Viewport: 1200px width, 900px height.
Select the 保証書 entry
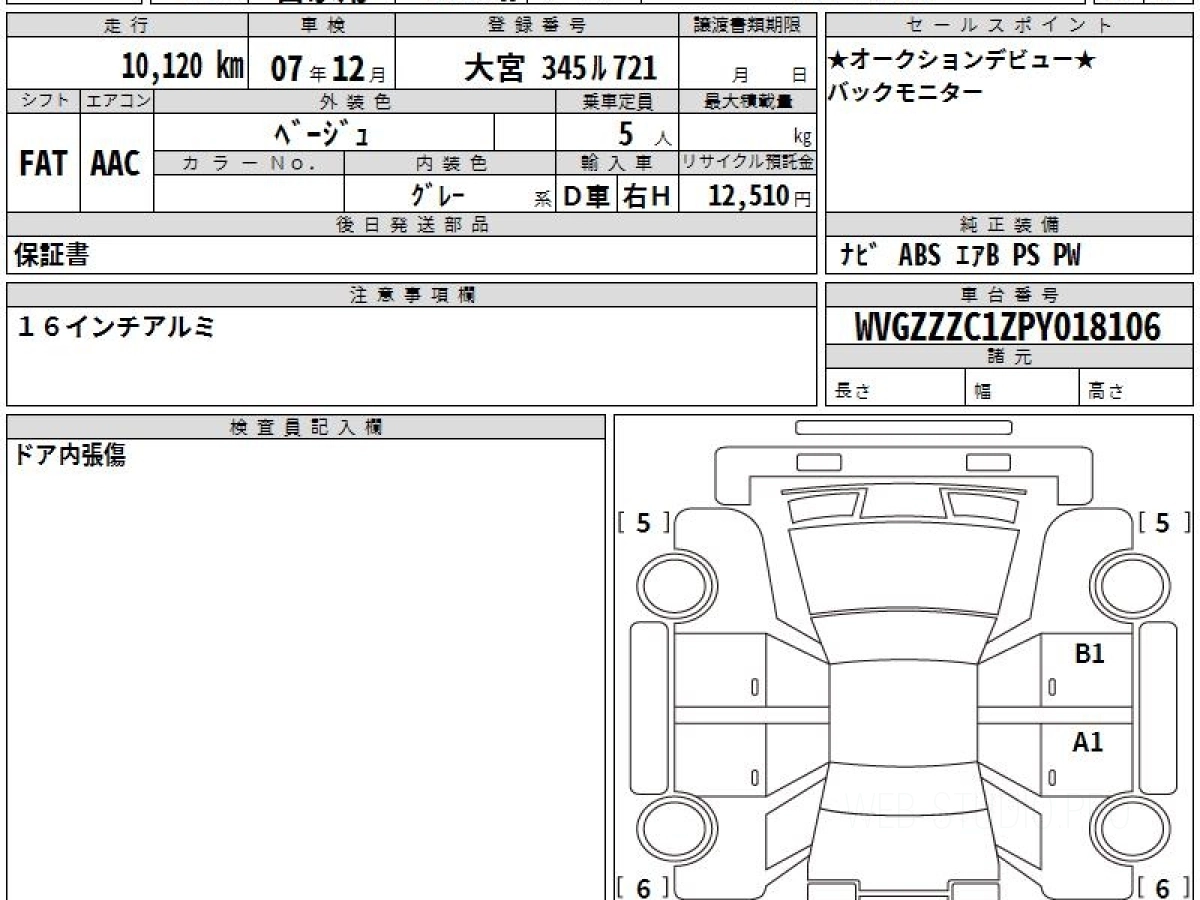[x=51, y=255]
